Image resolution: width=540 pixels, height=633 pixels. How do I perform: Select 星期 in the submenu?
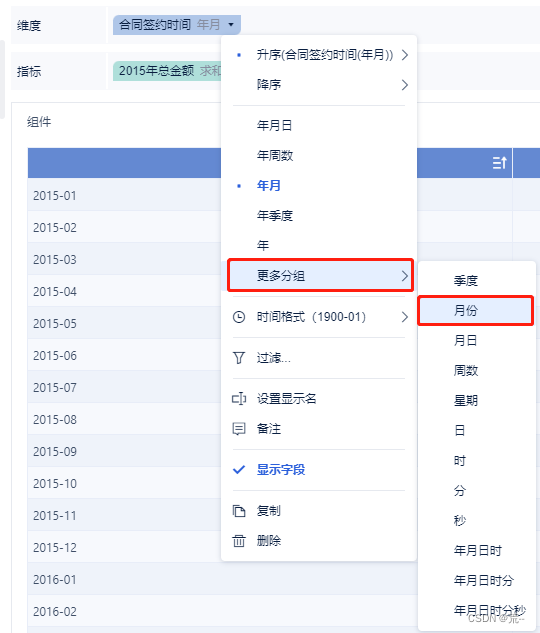476,400
